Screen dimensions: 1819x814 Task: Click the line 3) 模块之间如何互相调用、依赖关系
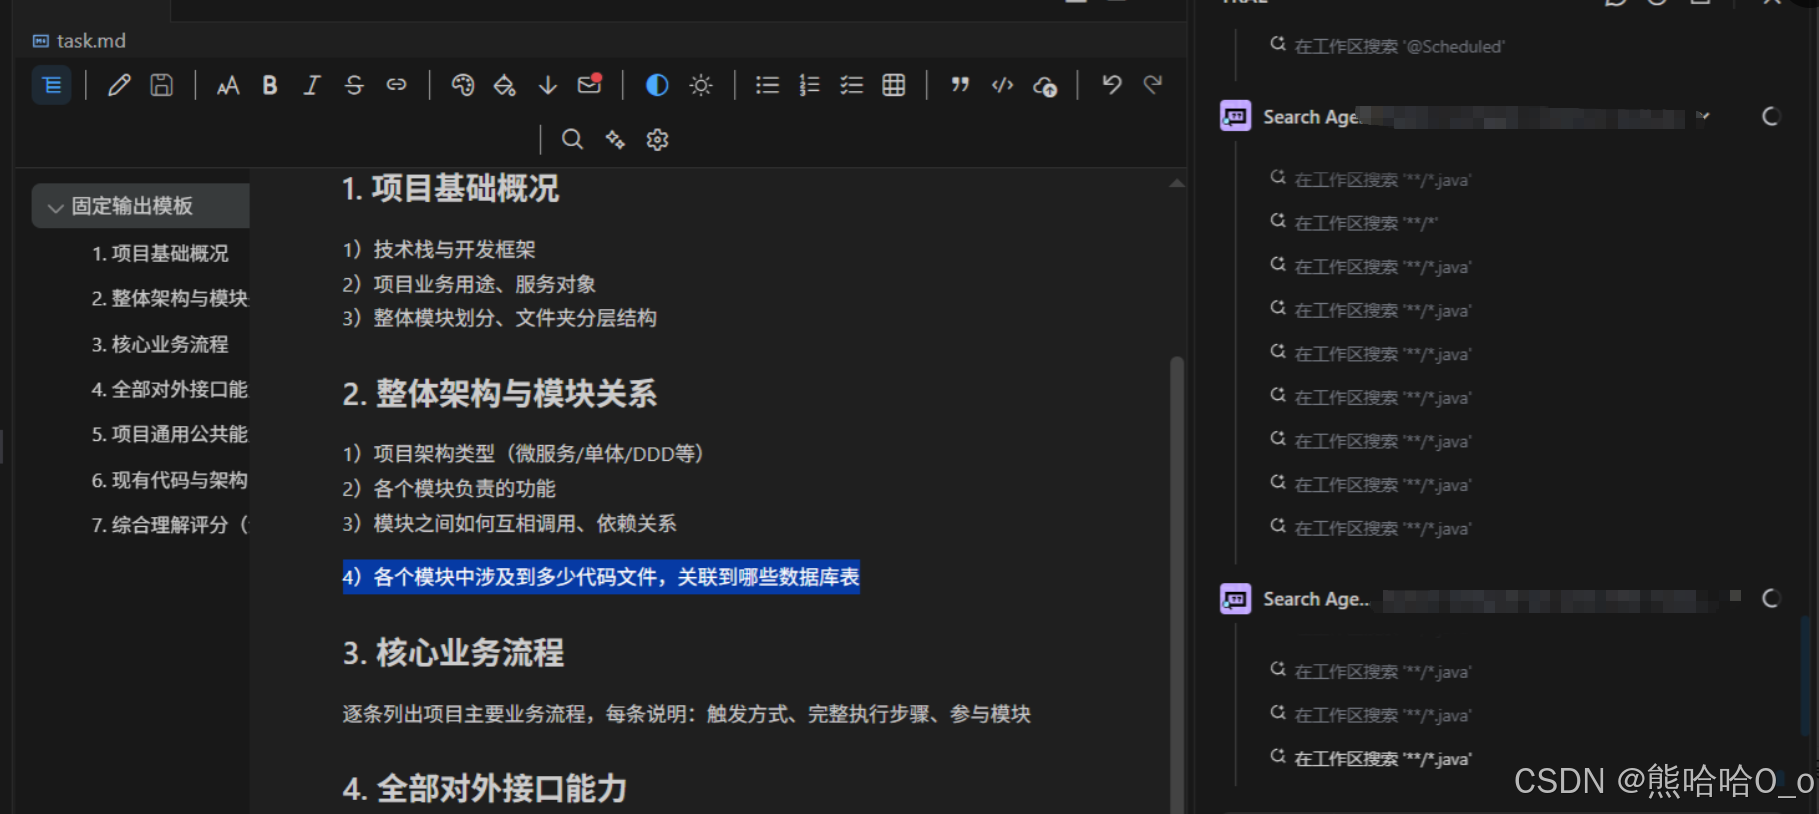tap(509, 524)
